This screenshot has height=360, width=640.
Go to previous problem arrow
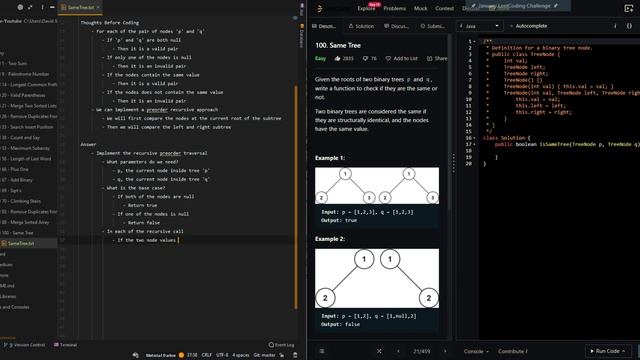[x=398, y=351]
